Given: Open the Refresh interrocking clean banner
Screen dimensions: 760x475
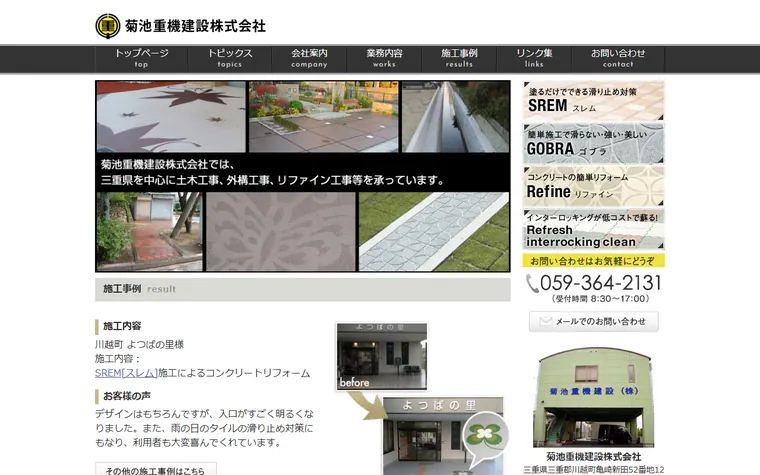Looking at the screenshot, I should 593,229.
